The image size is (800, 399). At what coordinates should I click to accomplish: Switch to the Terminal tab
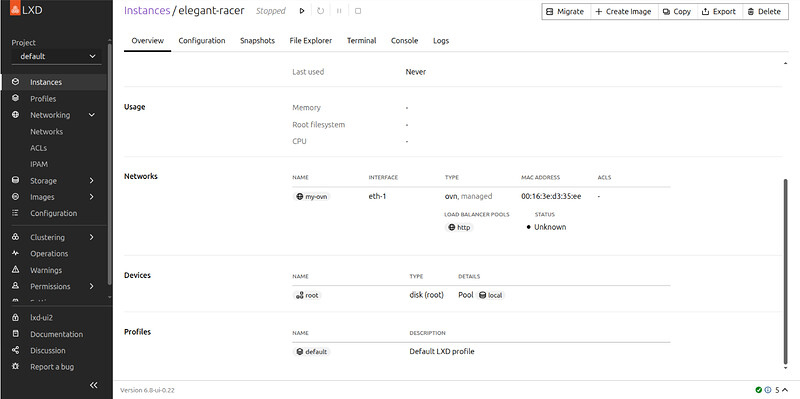click(362, 41)
